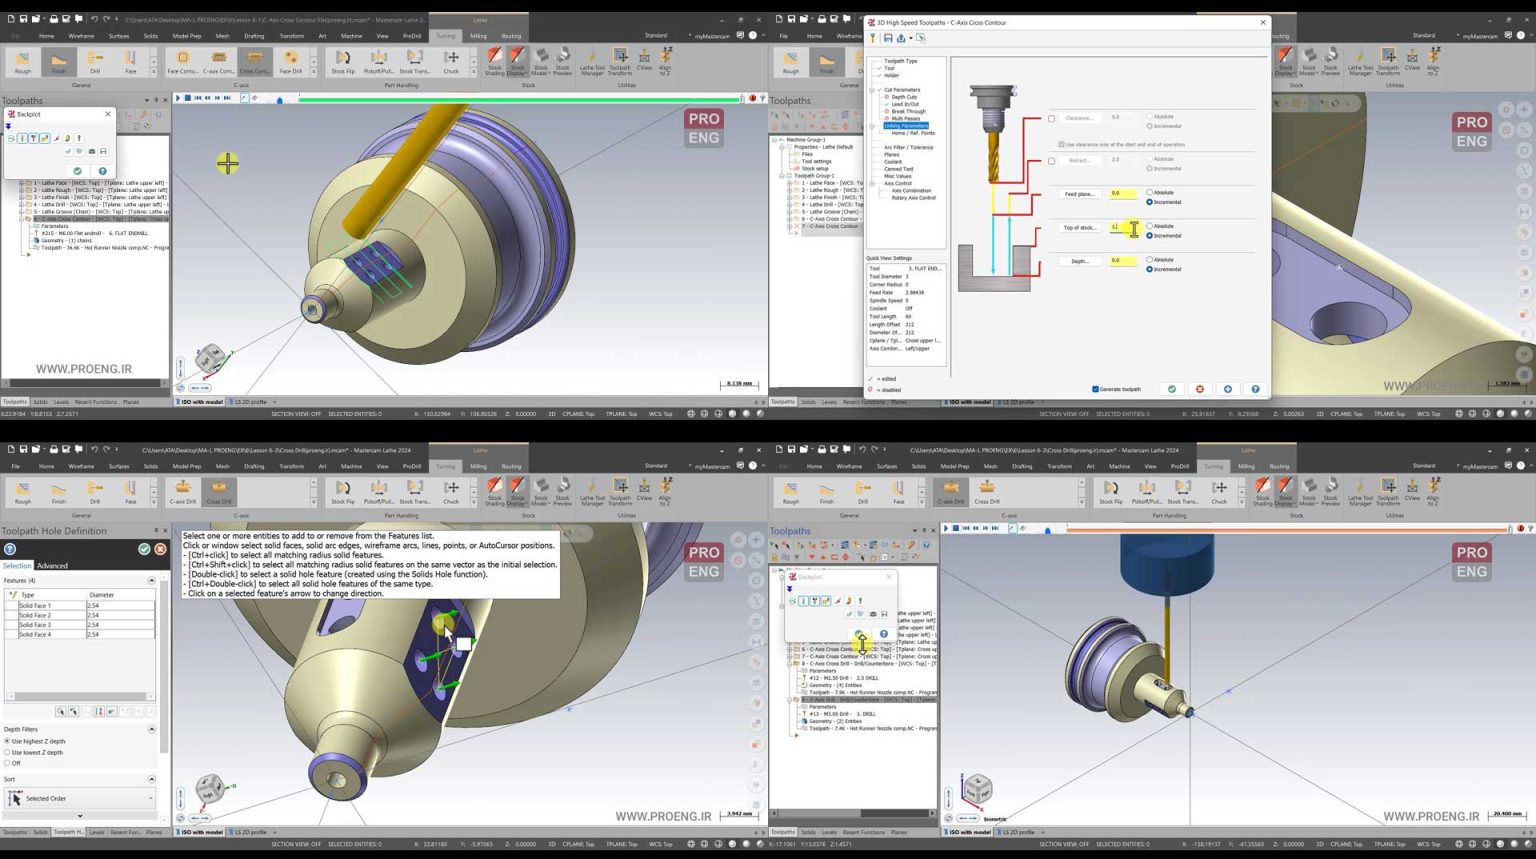Click the Top of stock... button

pyautogui.click(x=1080, y=227)
